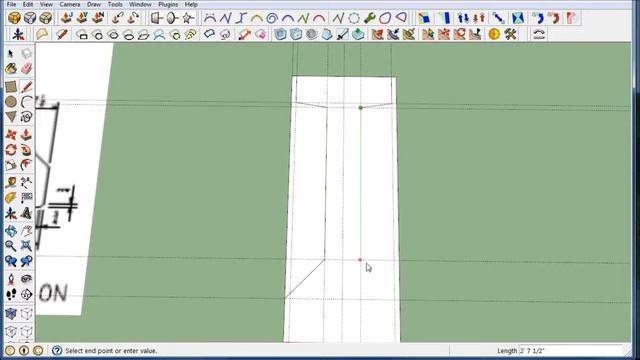Click the sword-shaped plugin icon
Viewport: 640px width, 360px height.
click(342, 34)
